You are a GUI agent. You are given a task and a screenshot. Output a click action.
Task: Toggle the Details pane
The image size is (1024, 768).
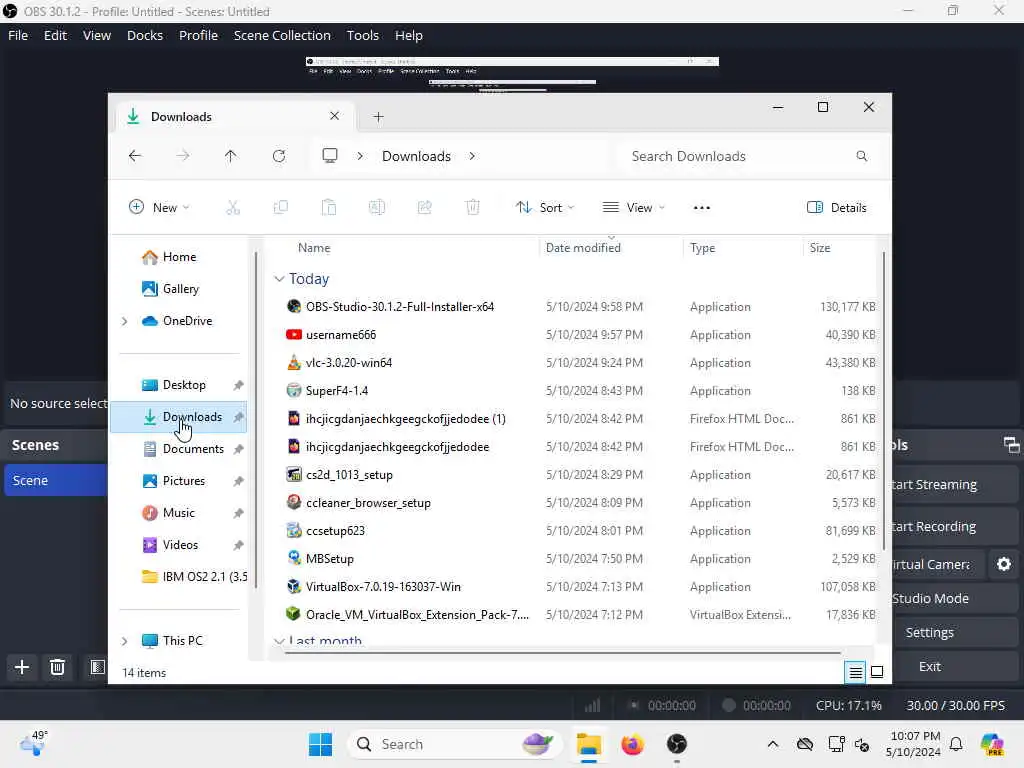[x=837, y=208]
